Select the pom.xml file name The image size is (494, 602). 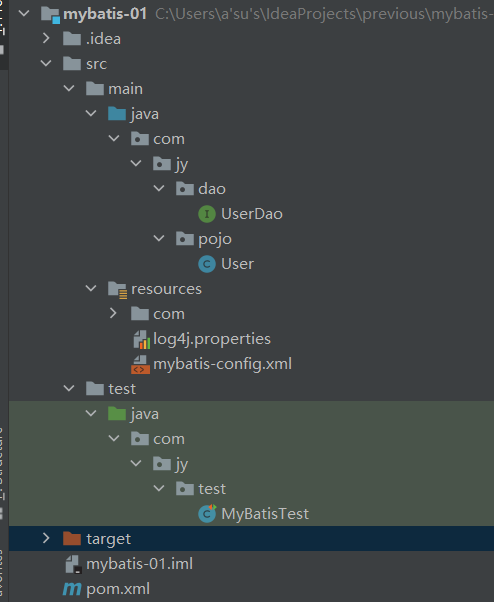point(118,589)
